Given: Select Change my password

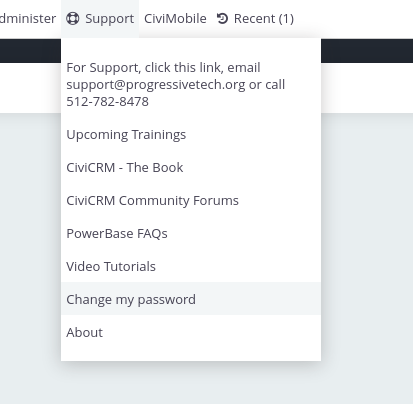Looking at the screenshot, I should pos(191,299).
